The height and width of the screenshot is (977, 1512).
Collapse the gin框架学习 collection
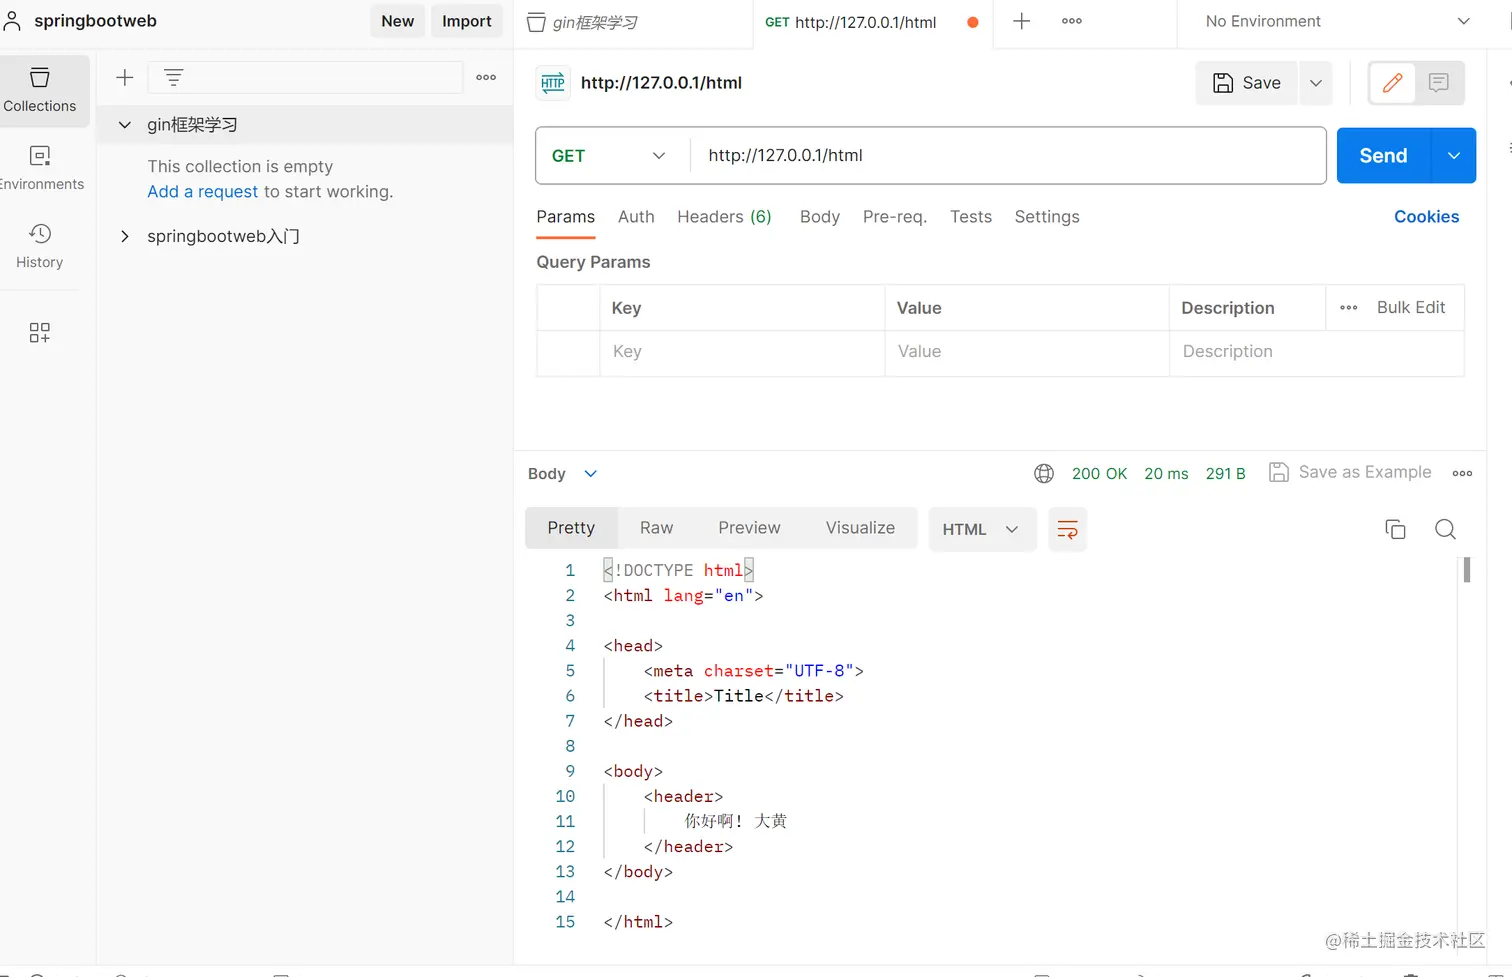pos(125,125)
